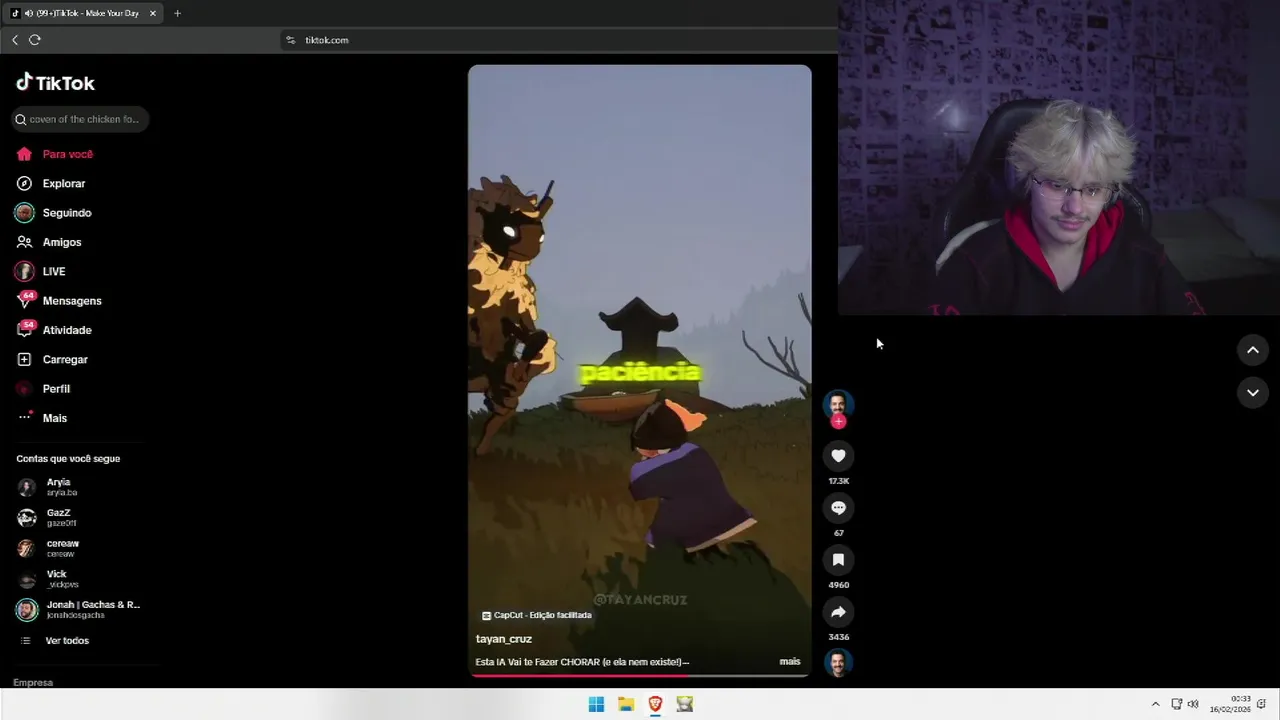Screen dimensions: 1280x720
Task: Click the Atividade icon with badge
Action: pos(25,329)
